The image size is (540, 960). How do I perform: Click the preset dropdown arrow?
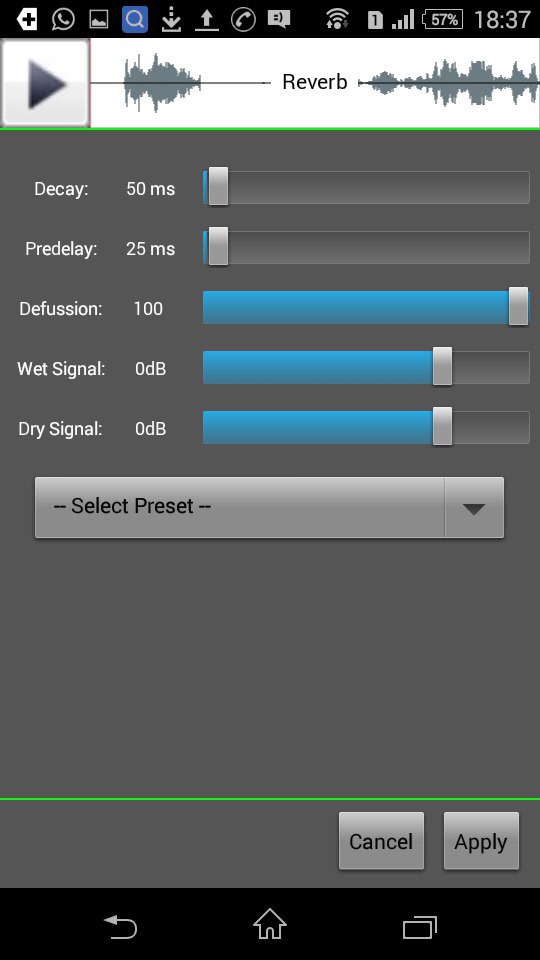click(x=474, y=508)
